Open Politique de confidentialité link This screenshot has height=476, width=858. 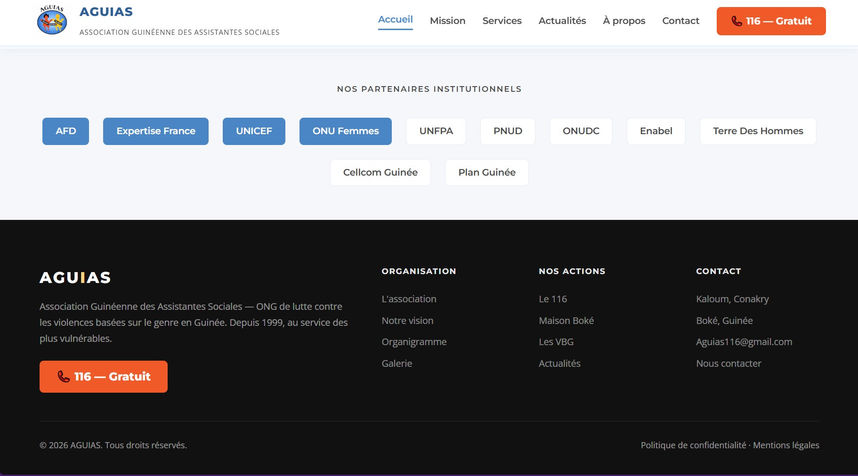point(693,445)
